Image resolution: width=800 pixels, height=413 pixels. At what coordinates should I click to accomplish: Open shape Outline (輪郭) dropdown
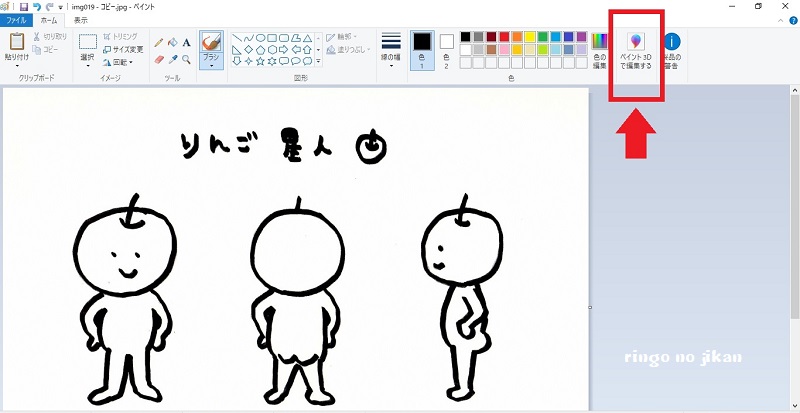coord(341,37)
